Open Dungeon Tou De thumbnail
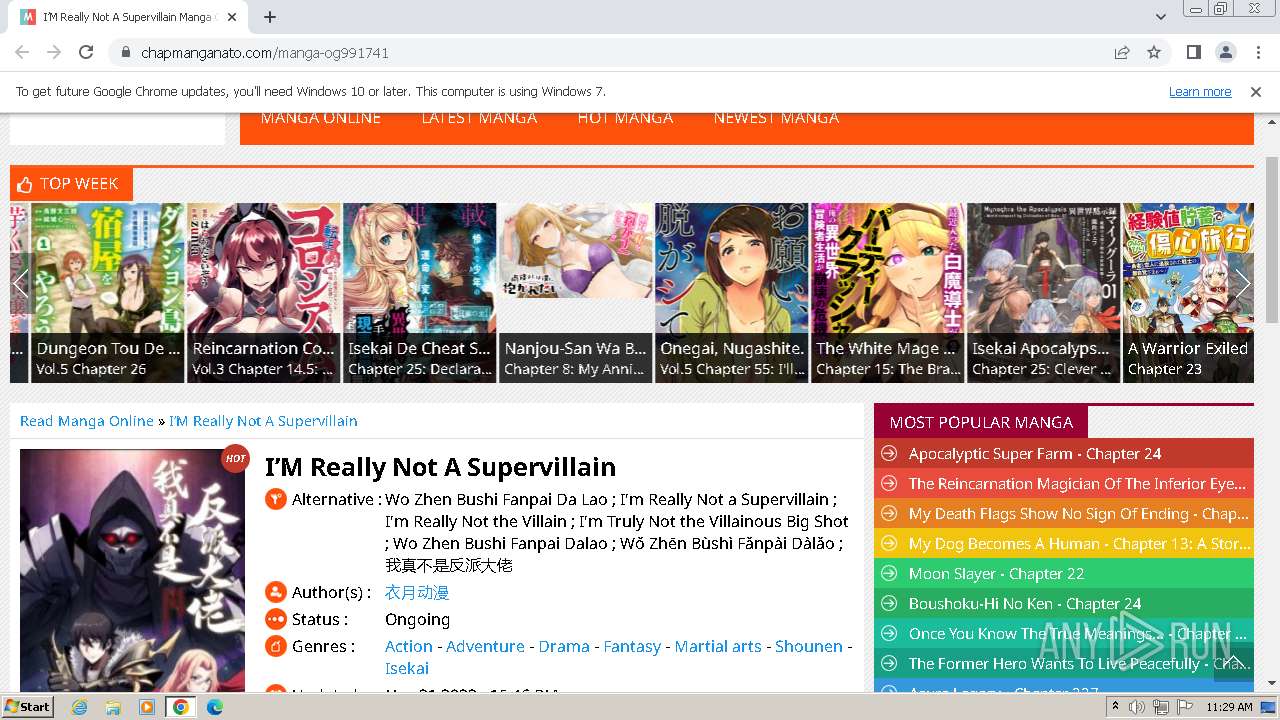 (x=108, y=292)
